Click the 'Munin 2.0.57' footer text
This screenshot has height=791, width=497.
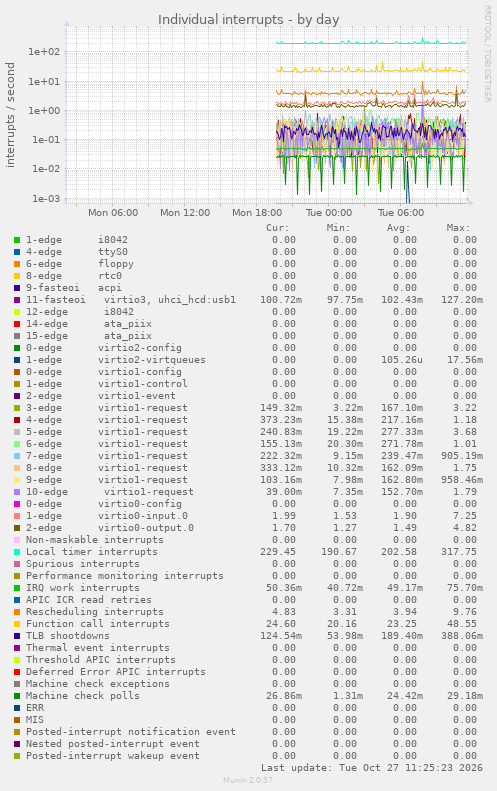[248, 780]
